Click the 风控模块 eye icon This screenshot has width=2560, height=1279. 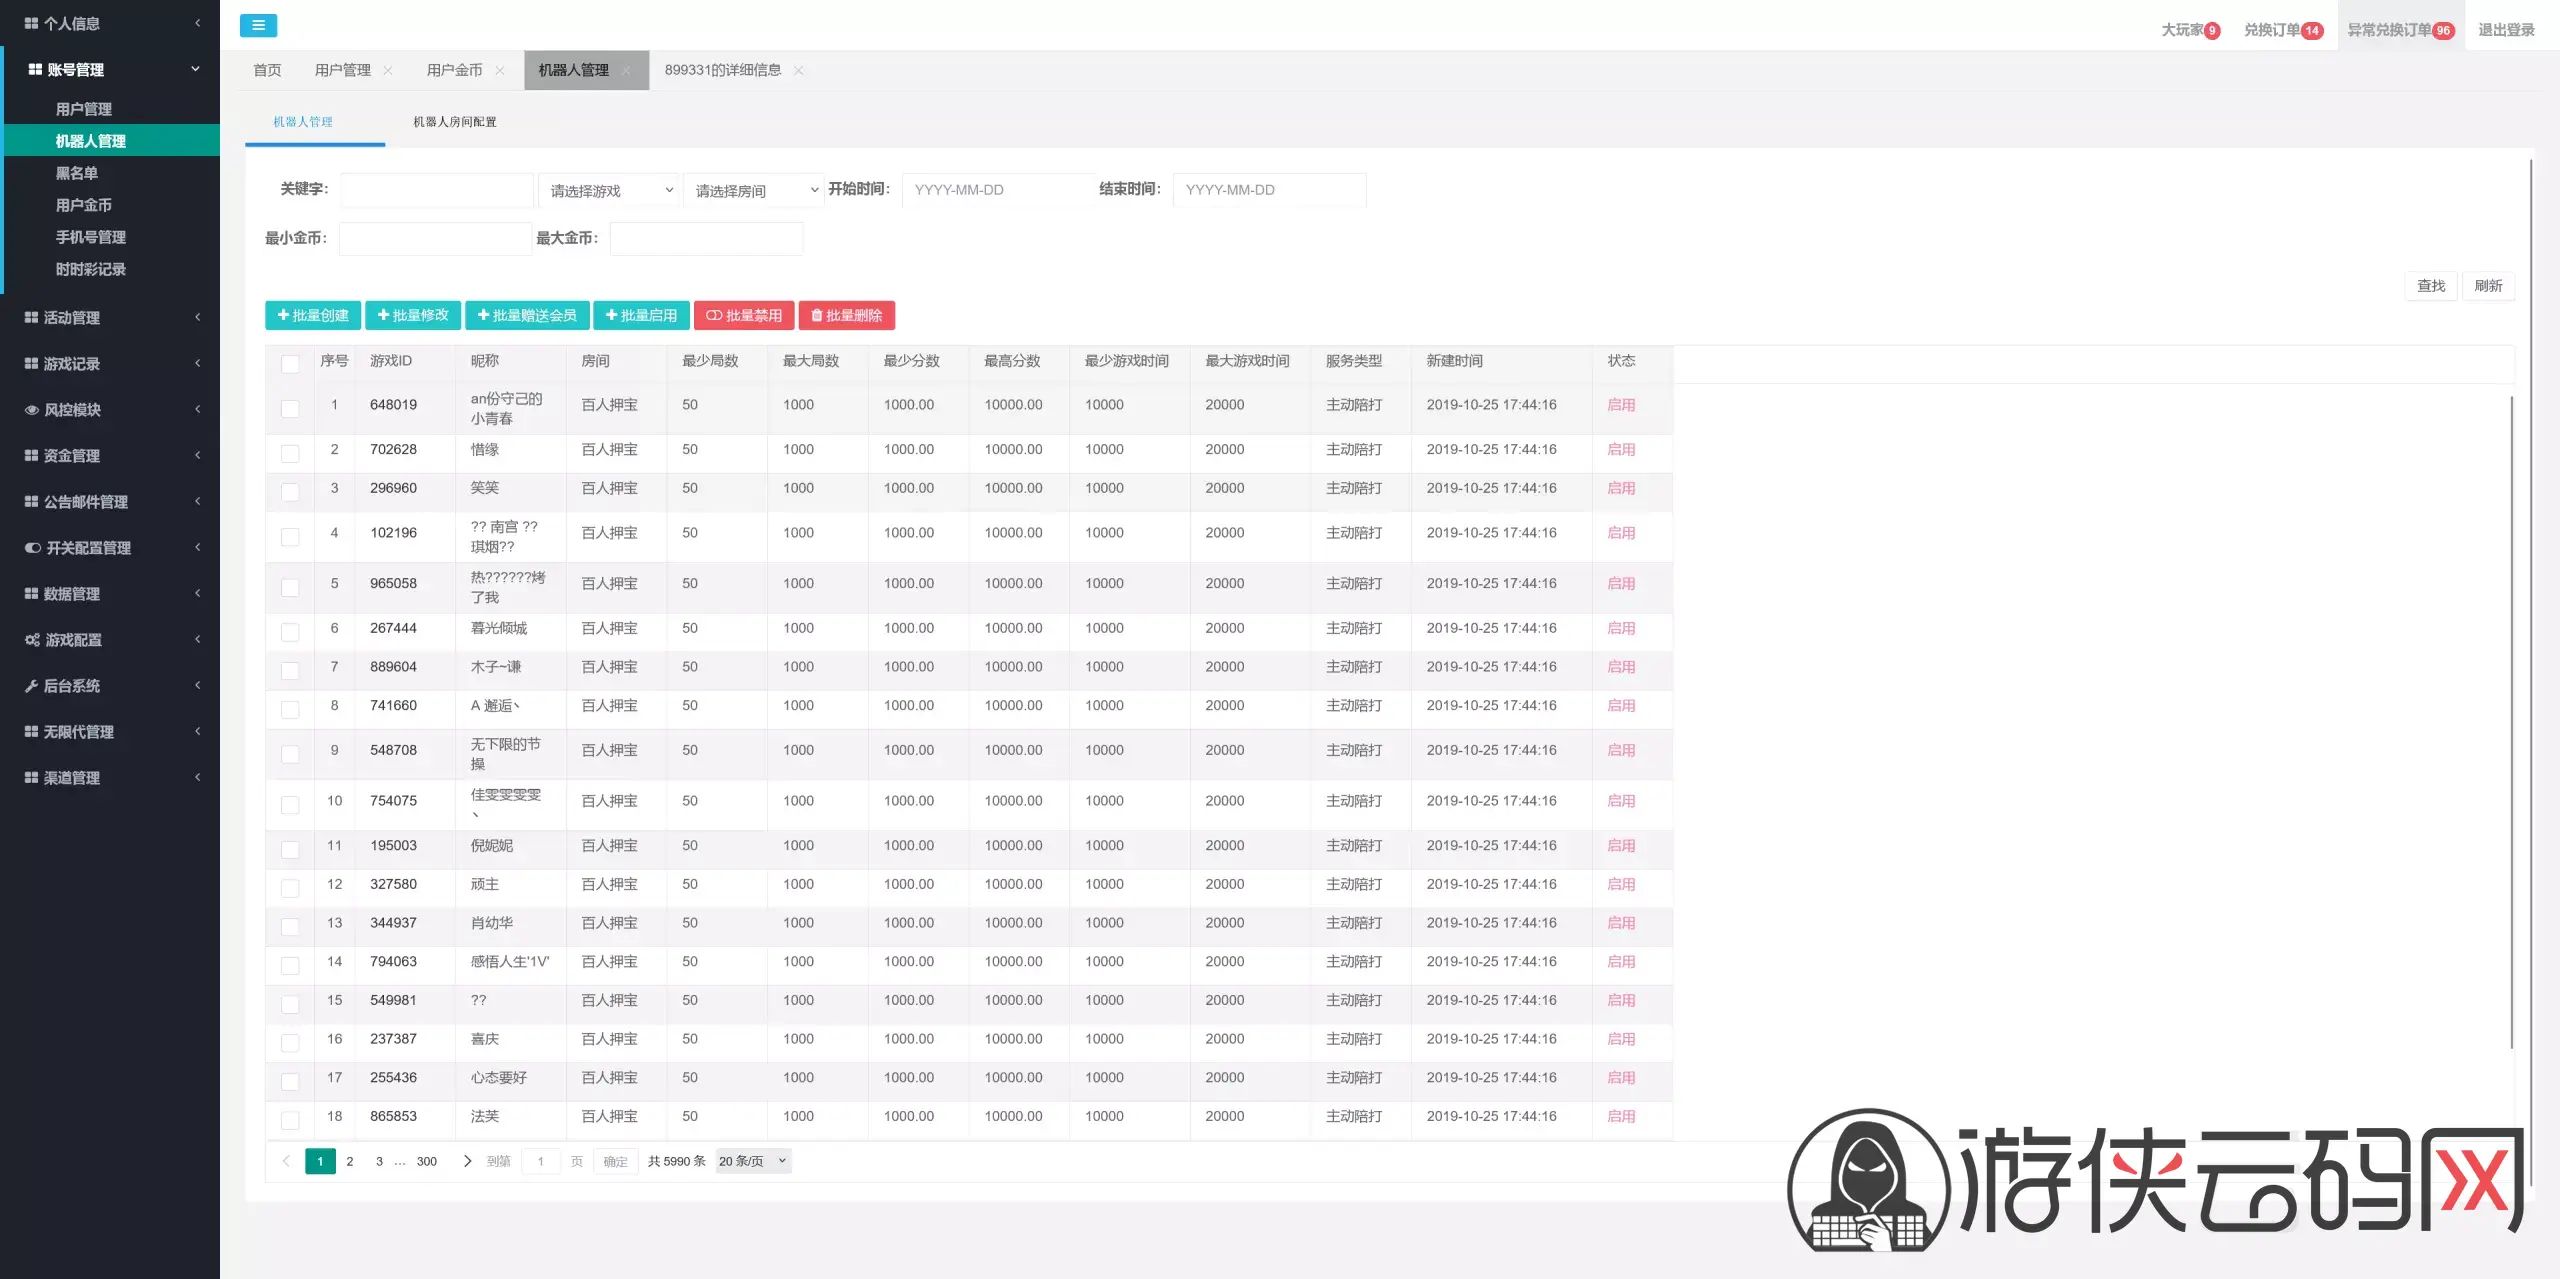pyautogui.click(x=31, y=410)
